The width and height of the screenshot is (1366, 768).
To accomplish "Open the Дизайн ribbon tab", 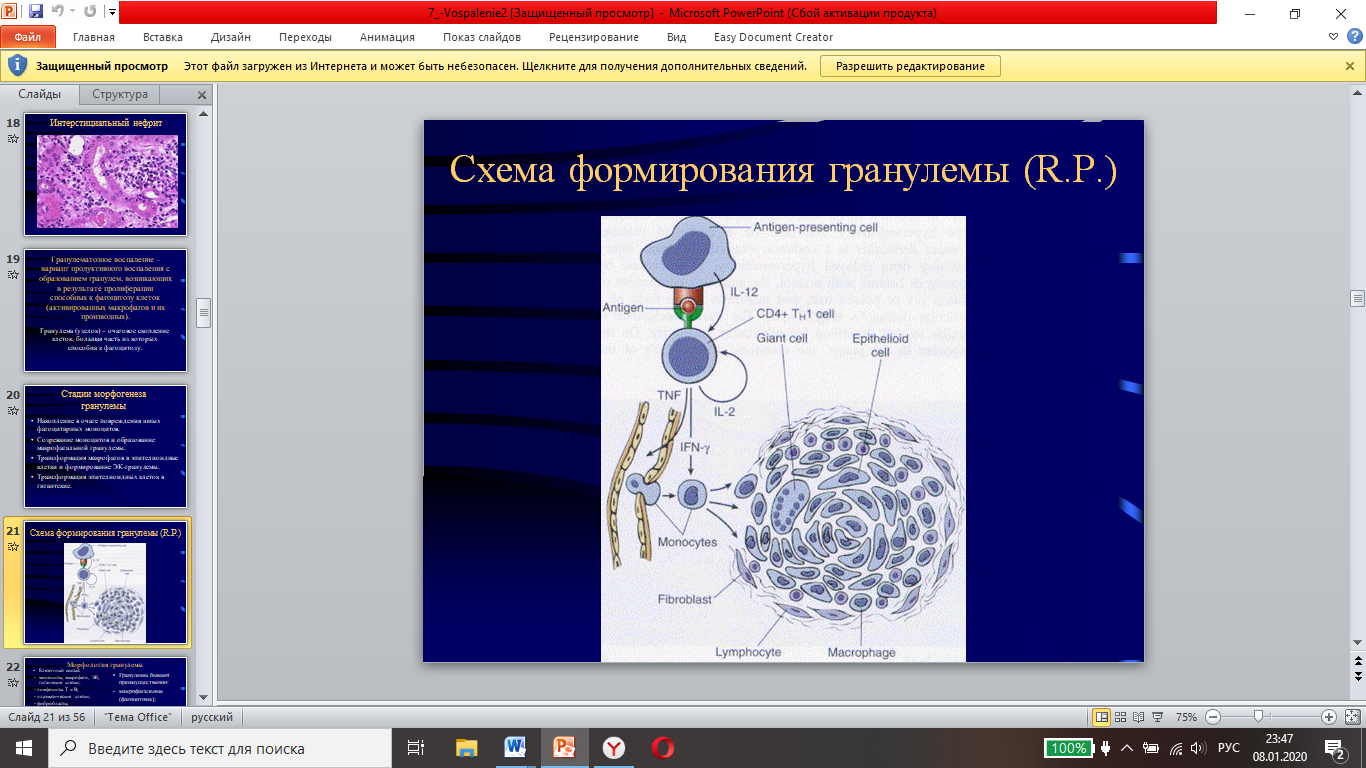I will pos(231,37).
